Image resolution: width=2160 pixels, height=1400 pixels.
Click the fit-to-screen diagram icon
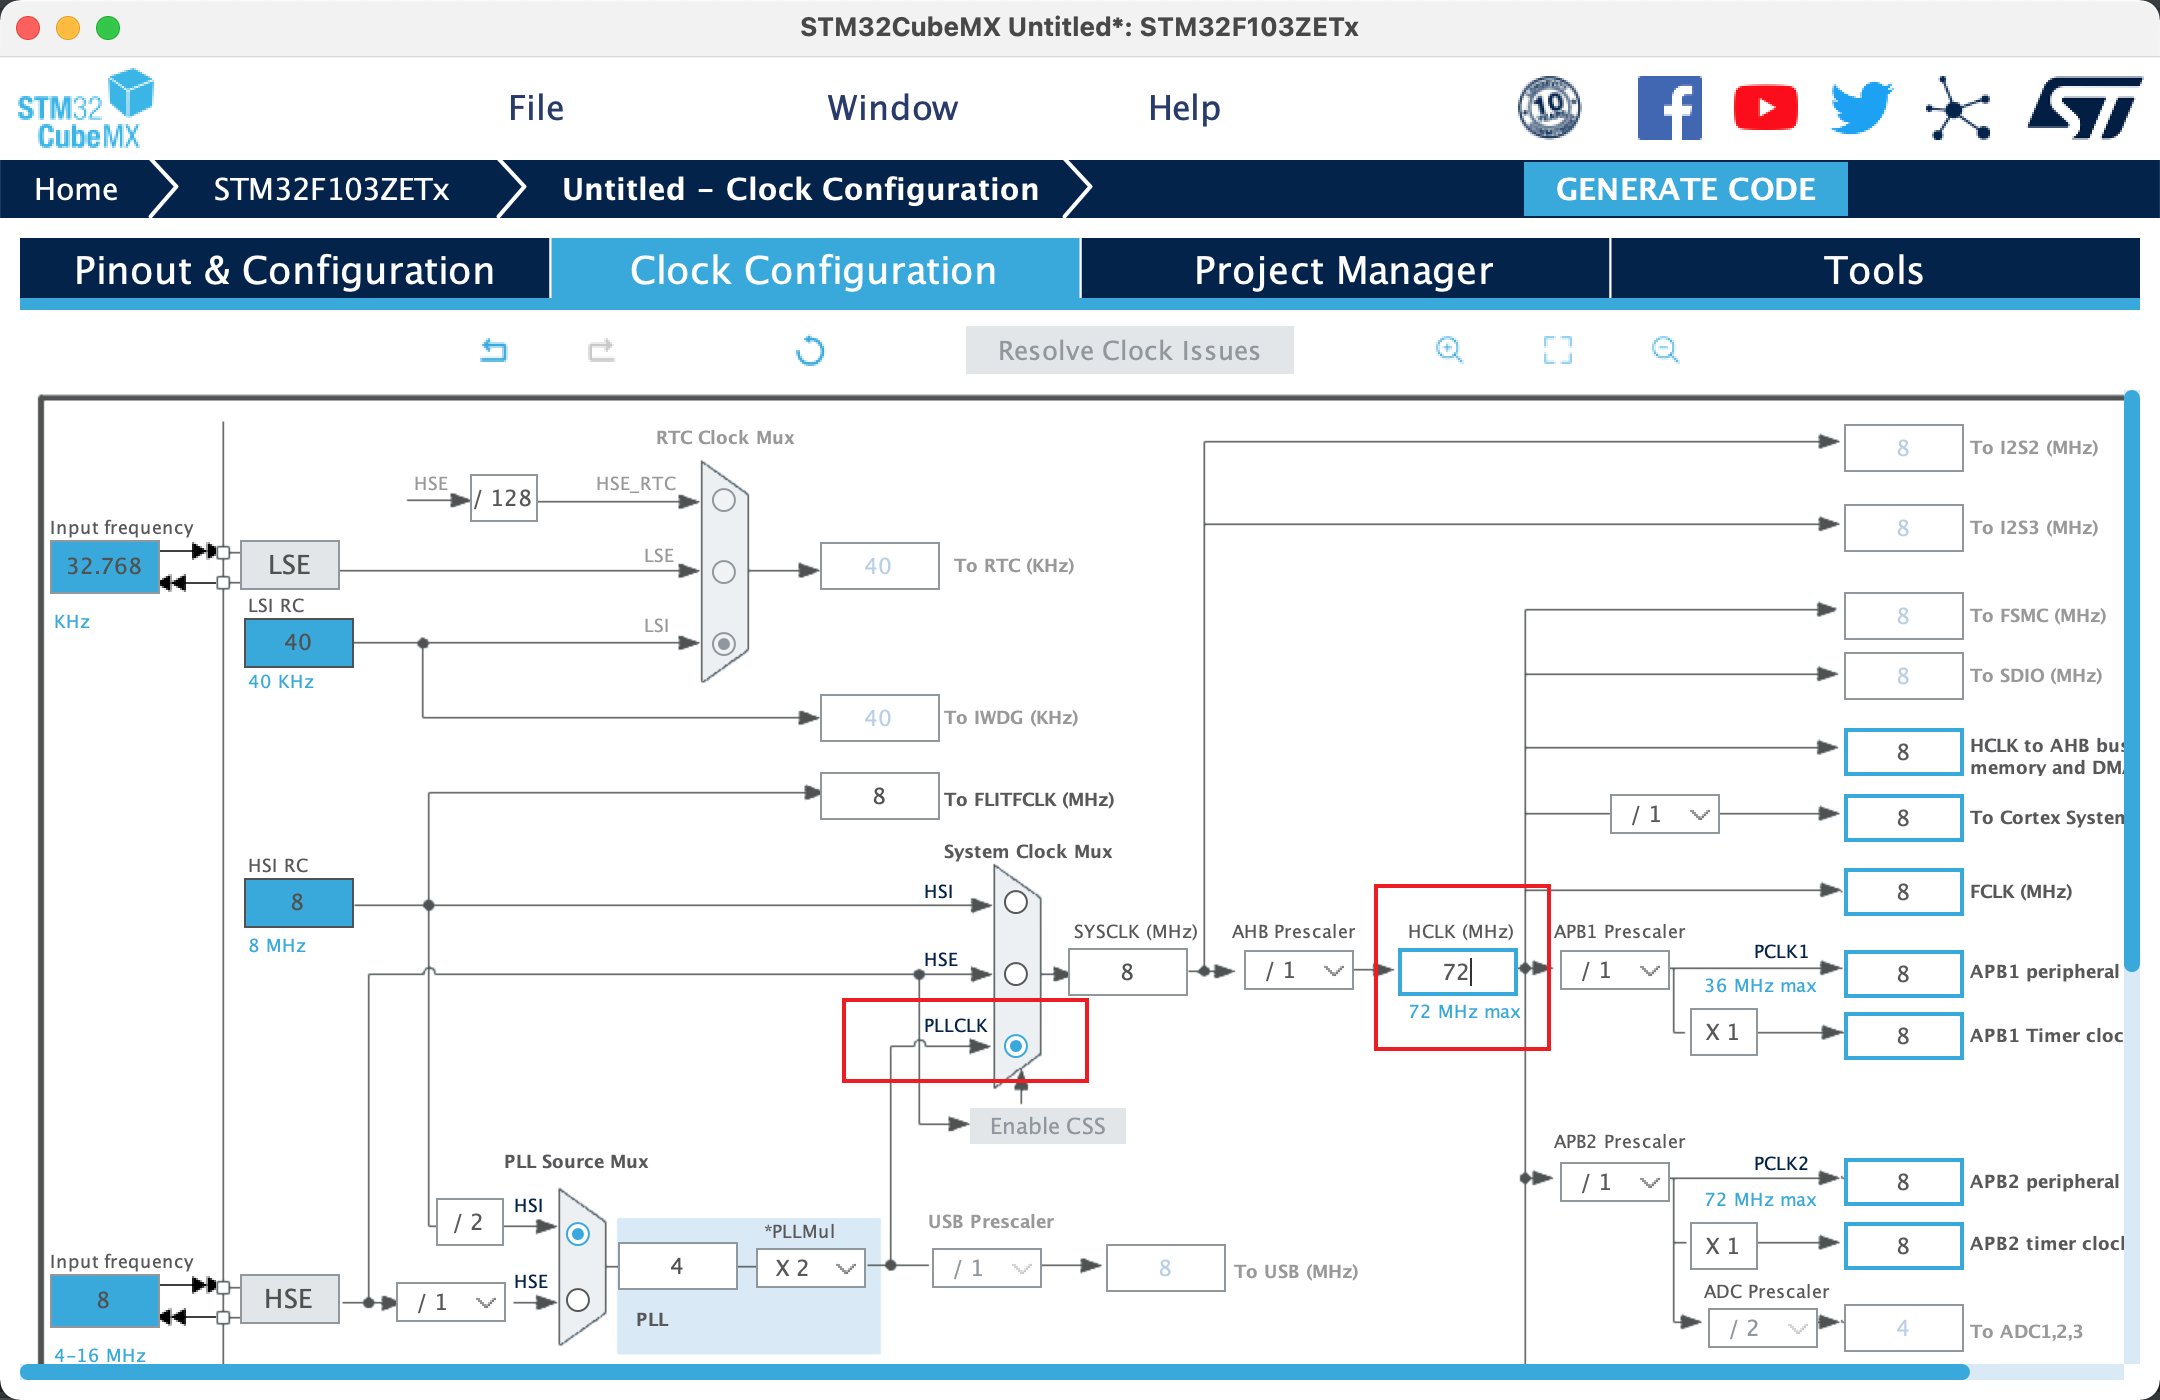1557,350
